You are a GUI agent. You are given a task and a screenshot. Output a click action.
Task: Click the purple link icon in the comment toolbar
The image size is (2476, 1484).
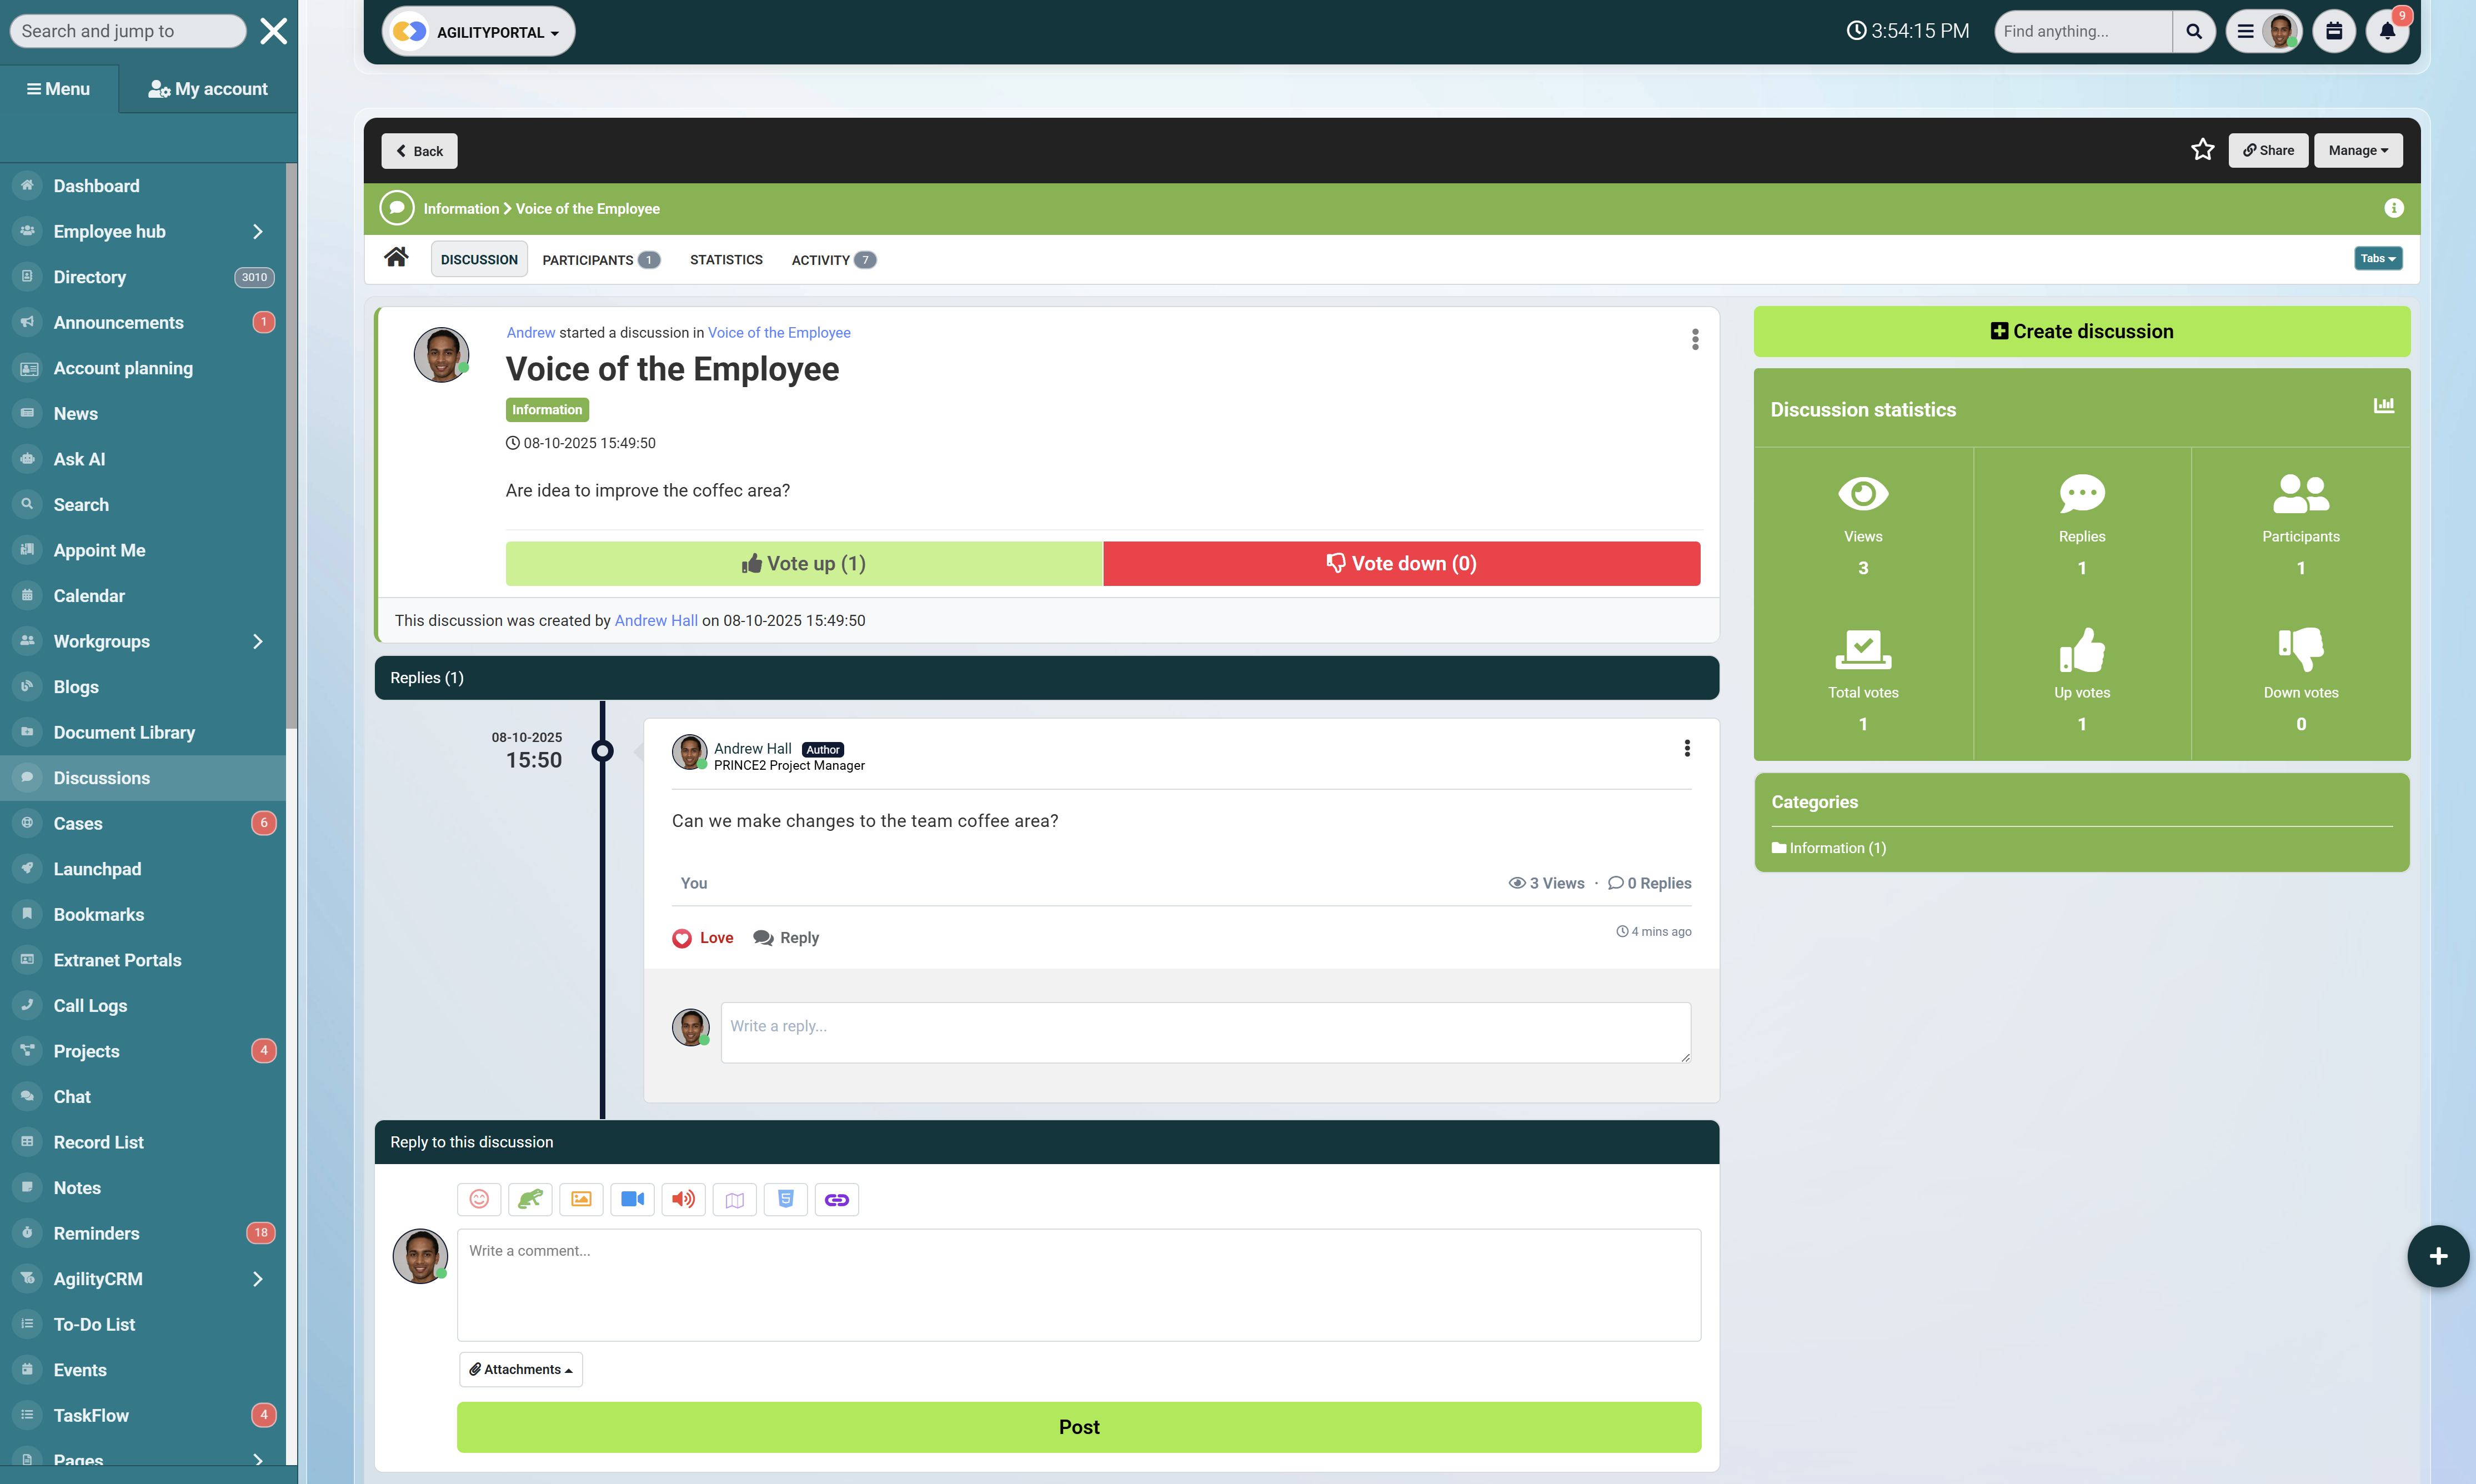coord(836,1199)
